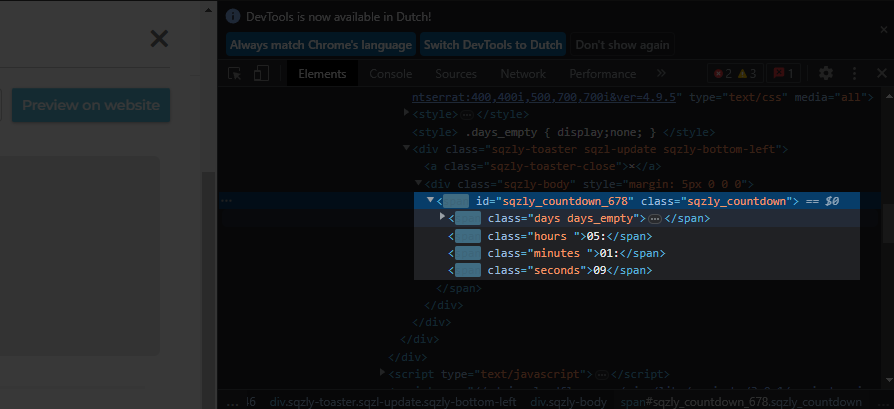
Task: Collapse the sqzly_countdown_678 span node
Action: [430, 200]
